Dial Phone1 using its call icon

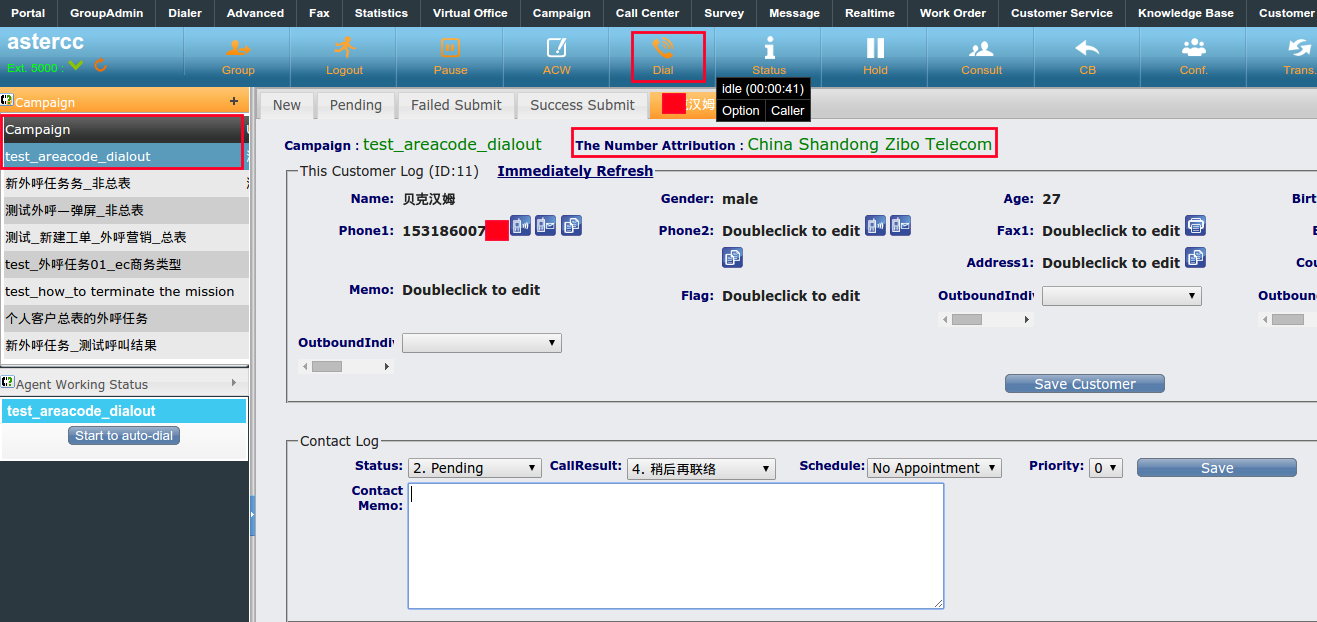520,226
